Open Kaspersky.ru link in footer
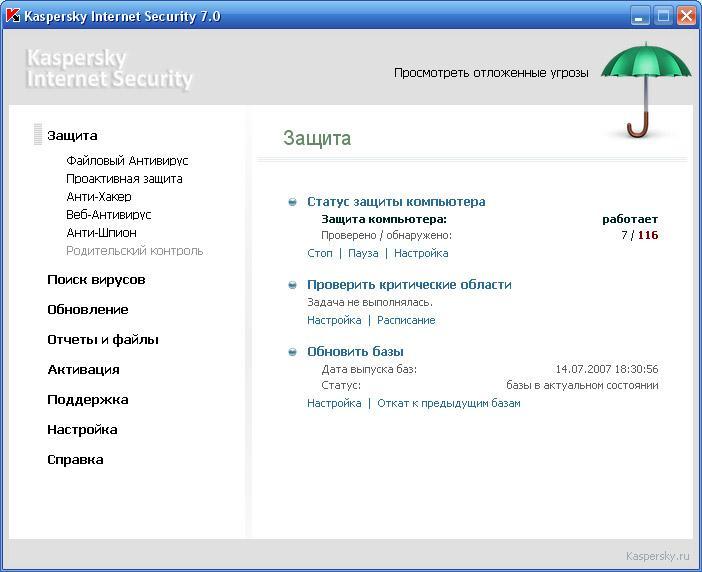Image resolution: width=702 pixels, height=572 pixels. [x=657, y=556]
